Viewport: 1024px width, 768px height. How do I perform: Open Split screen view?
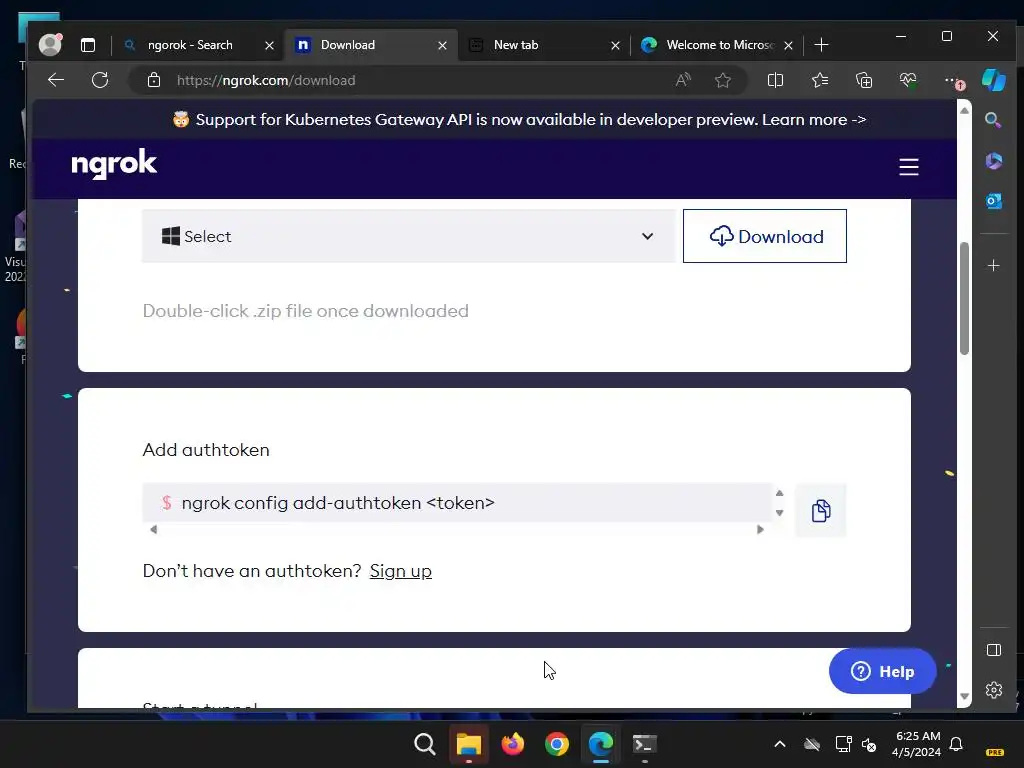[775, 80]
